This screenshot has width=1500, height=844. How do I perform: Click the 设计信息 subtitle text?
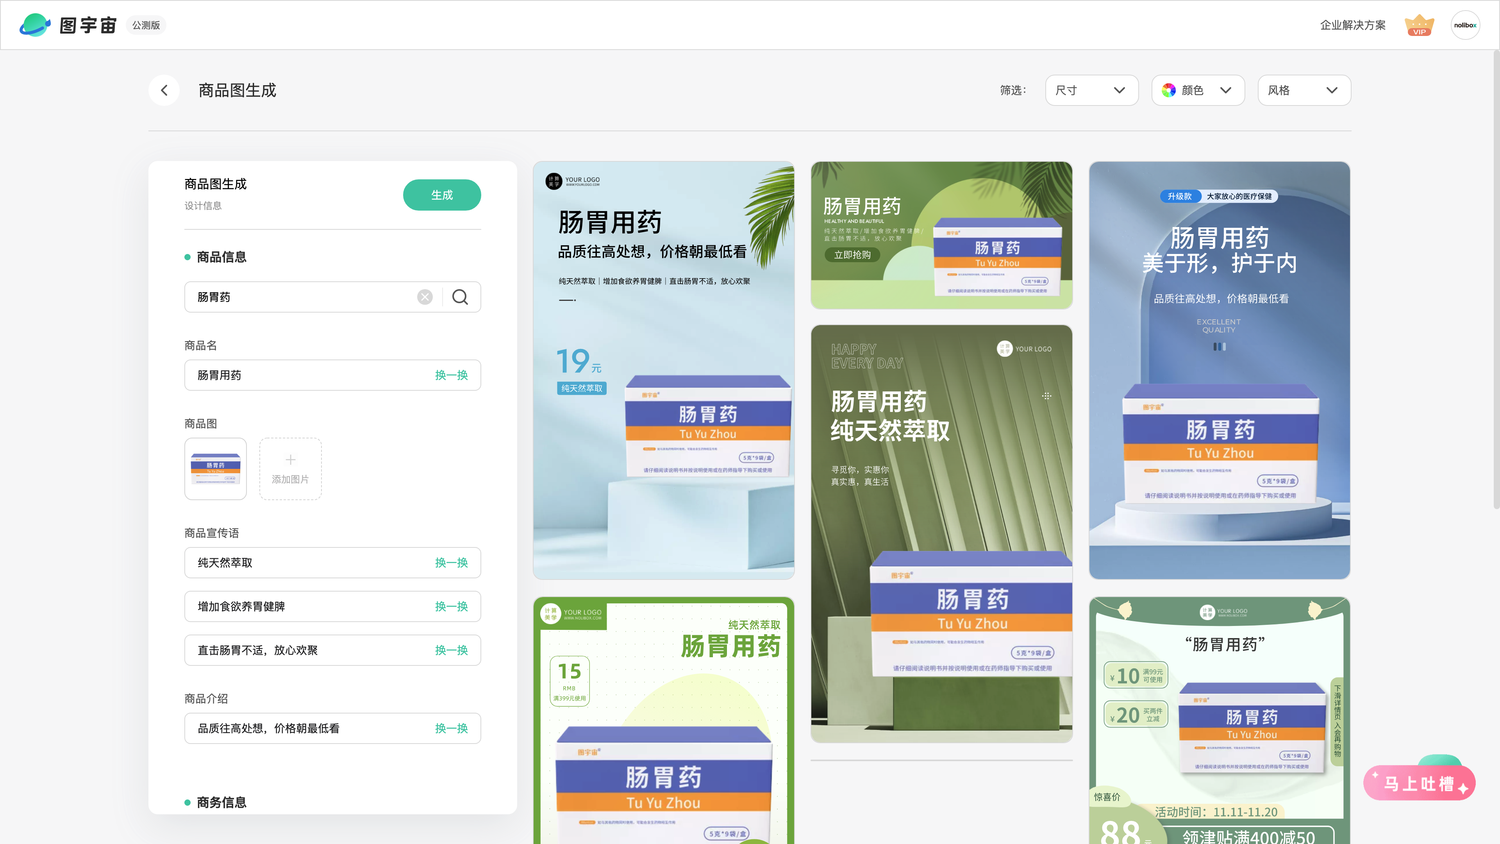pos(203,206)
